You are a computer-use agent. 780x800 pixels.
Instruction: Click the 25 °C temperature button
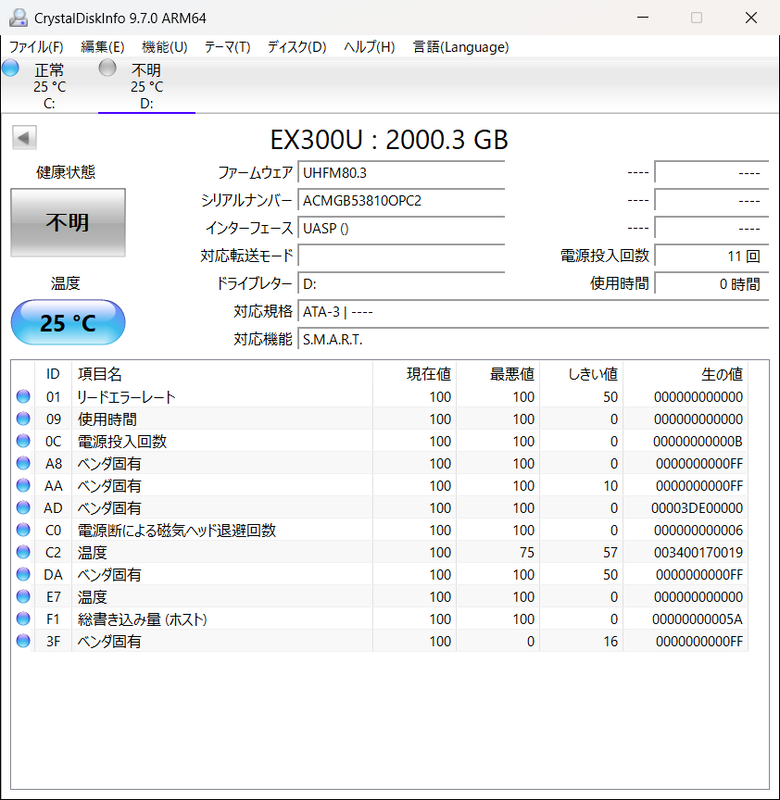(x=68, y=322)
